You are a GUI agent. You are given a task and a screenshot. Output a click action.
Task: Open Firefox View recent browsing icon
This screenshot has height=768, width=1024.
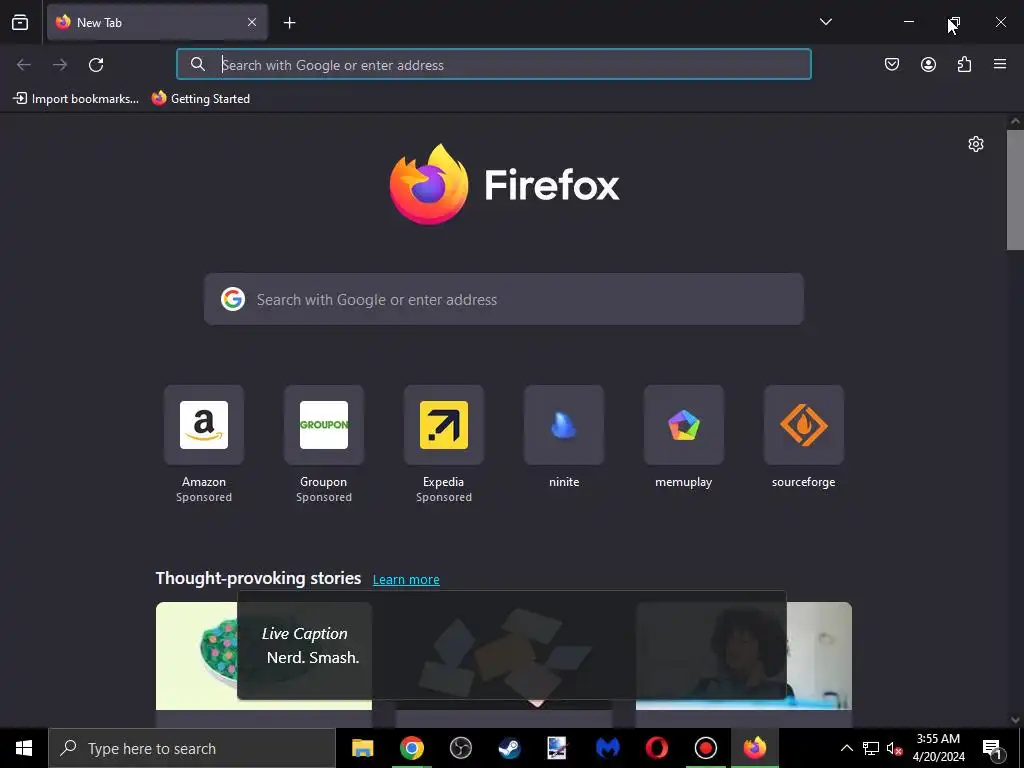tap(20, 22)
